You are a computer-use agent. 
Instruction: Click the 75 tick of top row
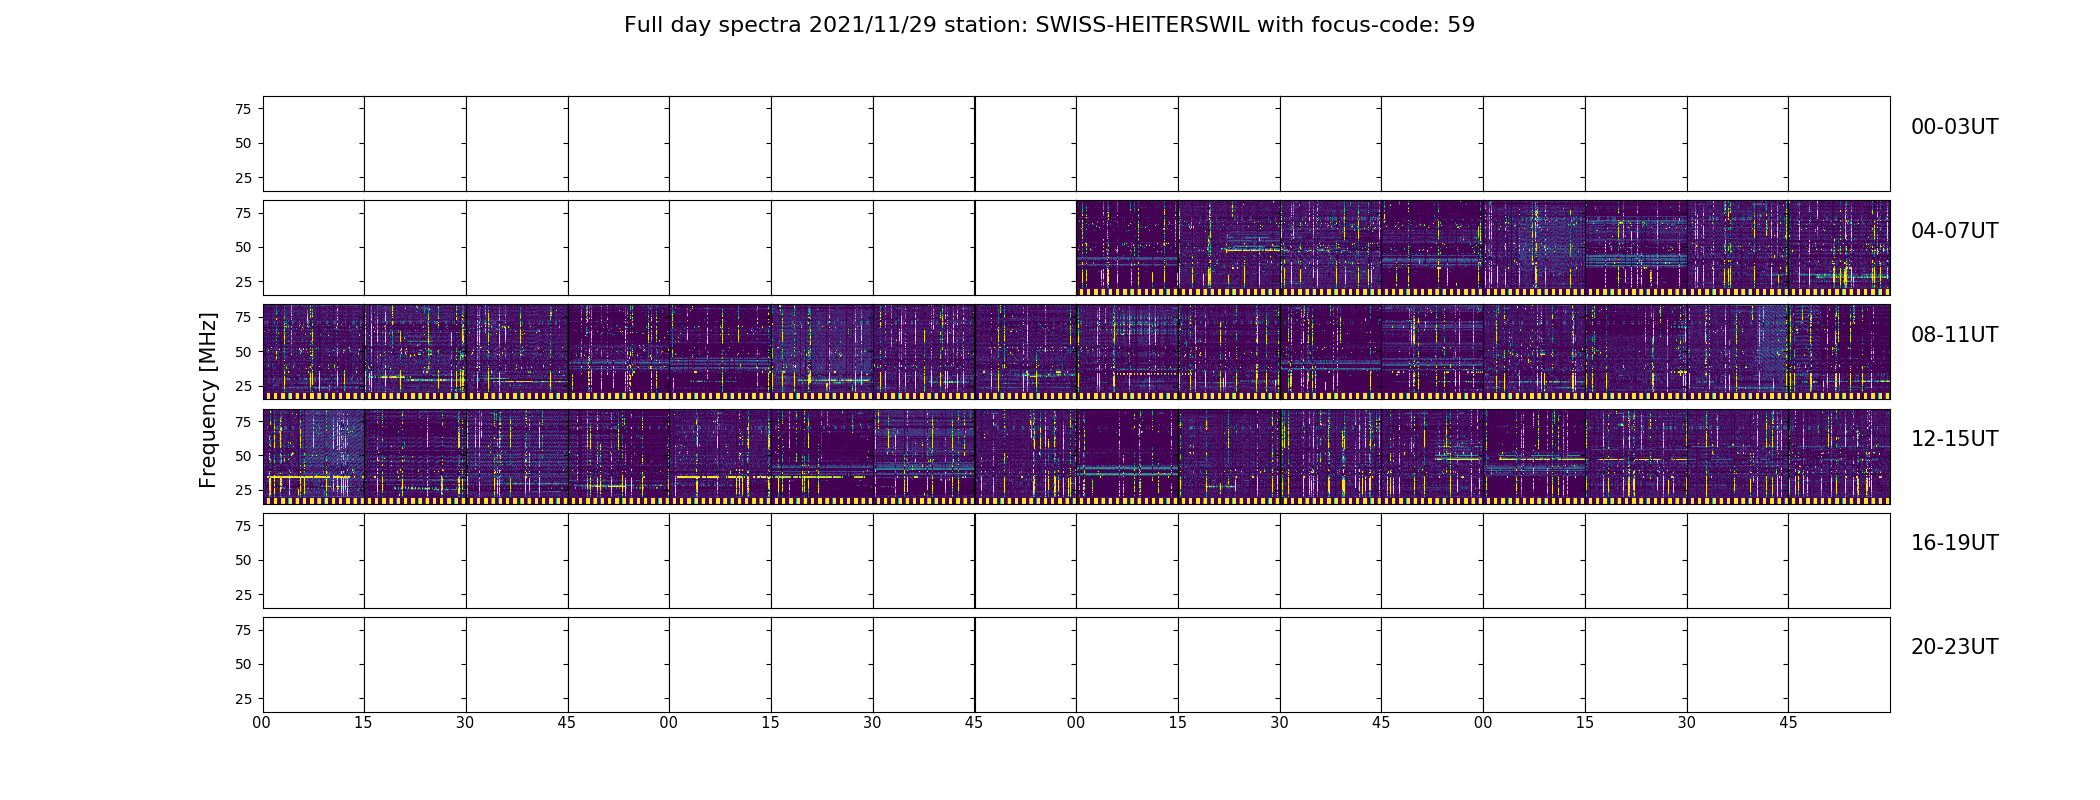point(243,109)
